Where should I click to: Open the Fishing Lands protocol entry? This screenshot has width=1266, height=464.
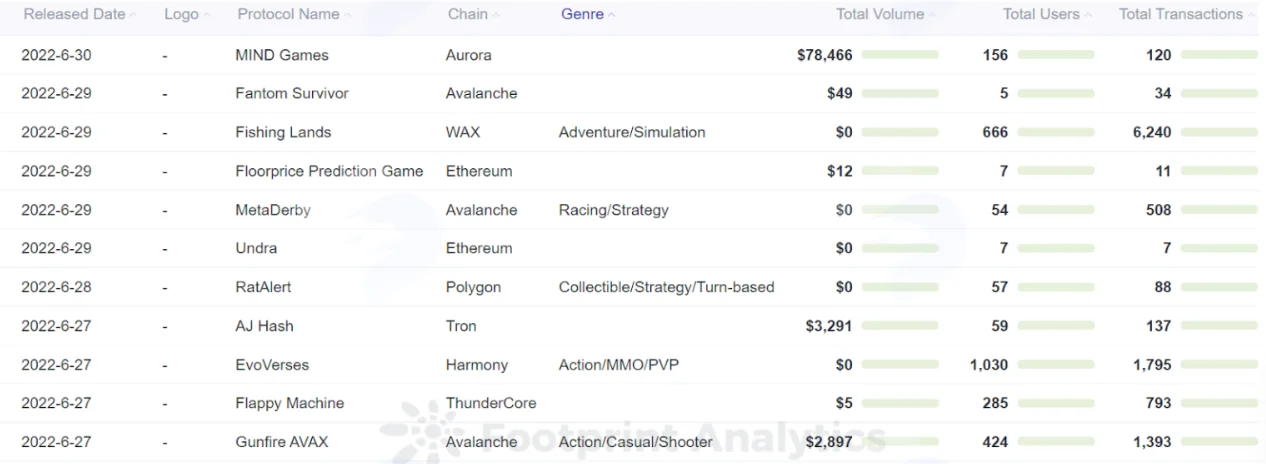tap(283, 132)
